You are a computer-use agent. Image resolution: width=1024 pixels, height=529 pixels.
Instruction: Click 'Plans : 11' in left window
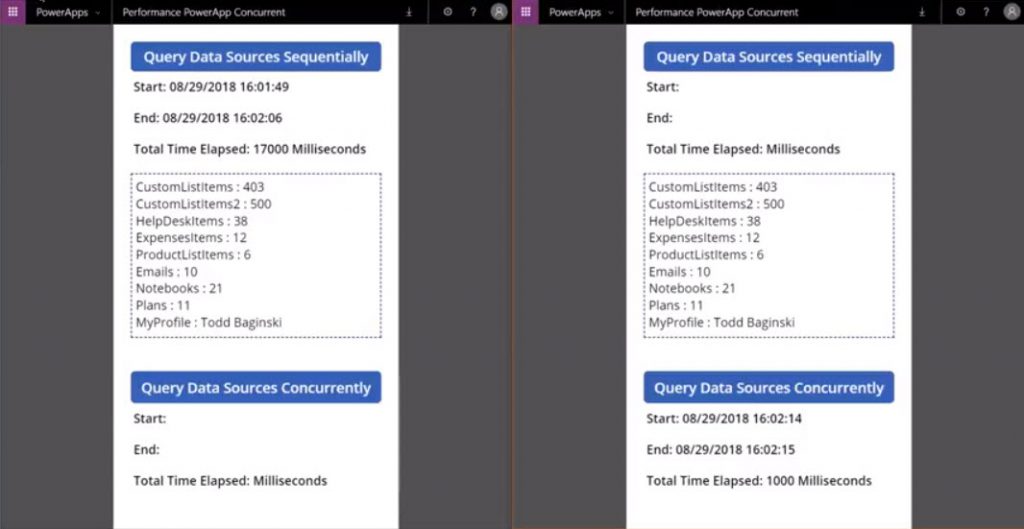[x=163, y=305]
